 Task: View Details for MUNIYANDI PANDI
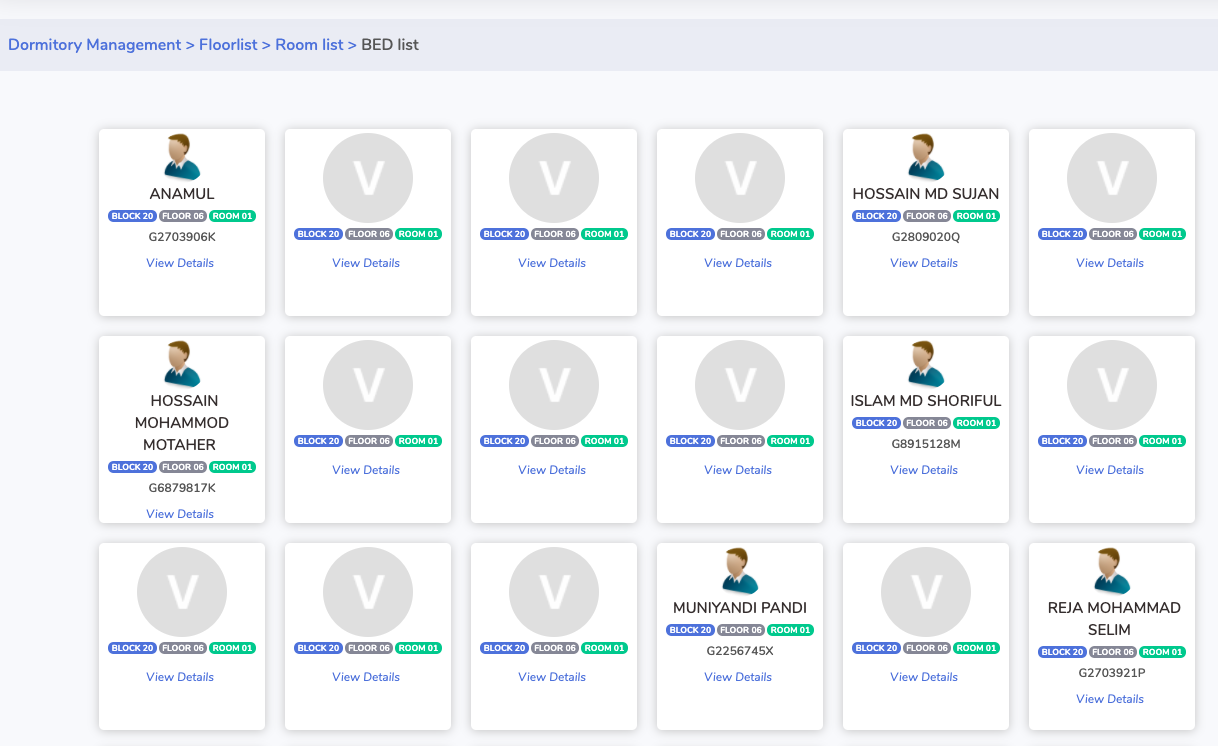[738, 677]
